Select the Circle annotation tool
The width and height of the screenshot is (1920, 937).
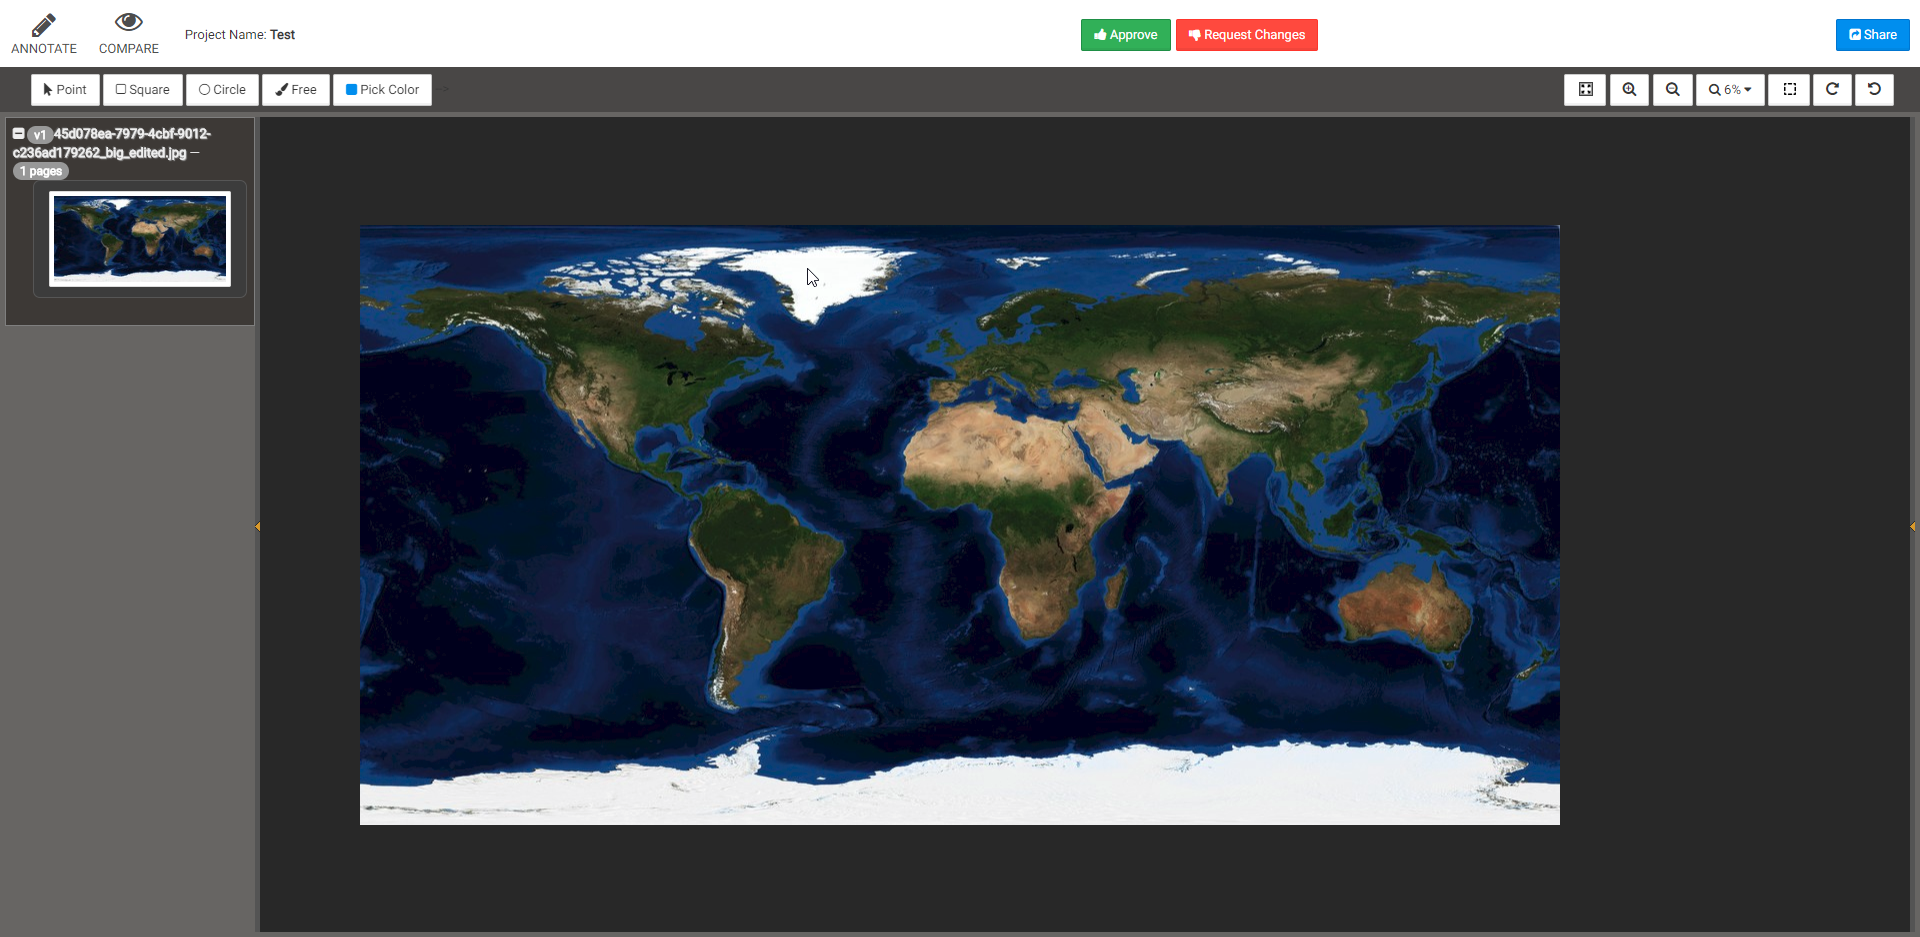click(x=222, y=89)
